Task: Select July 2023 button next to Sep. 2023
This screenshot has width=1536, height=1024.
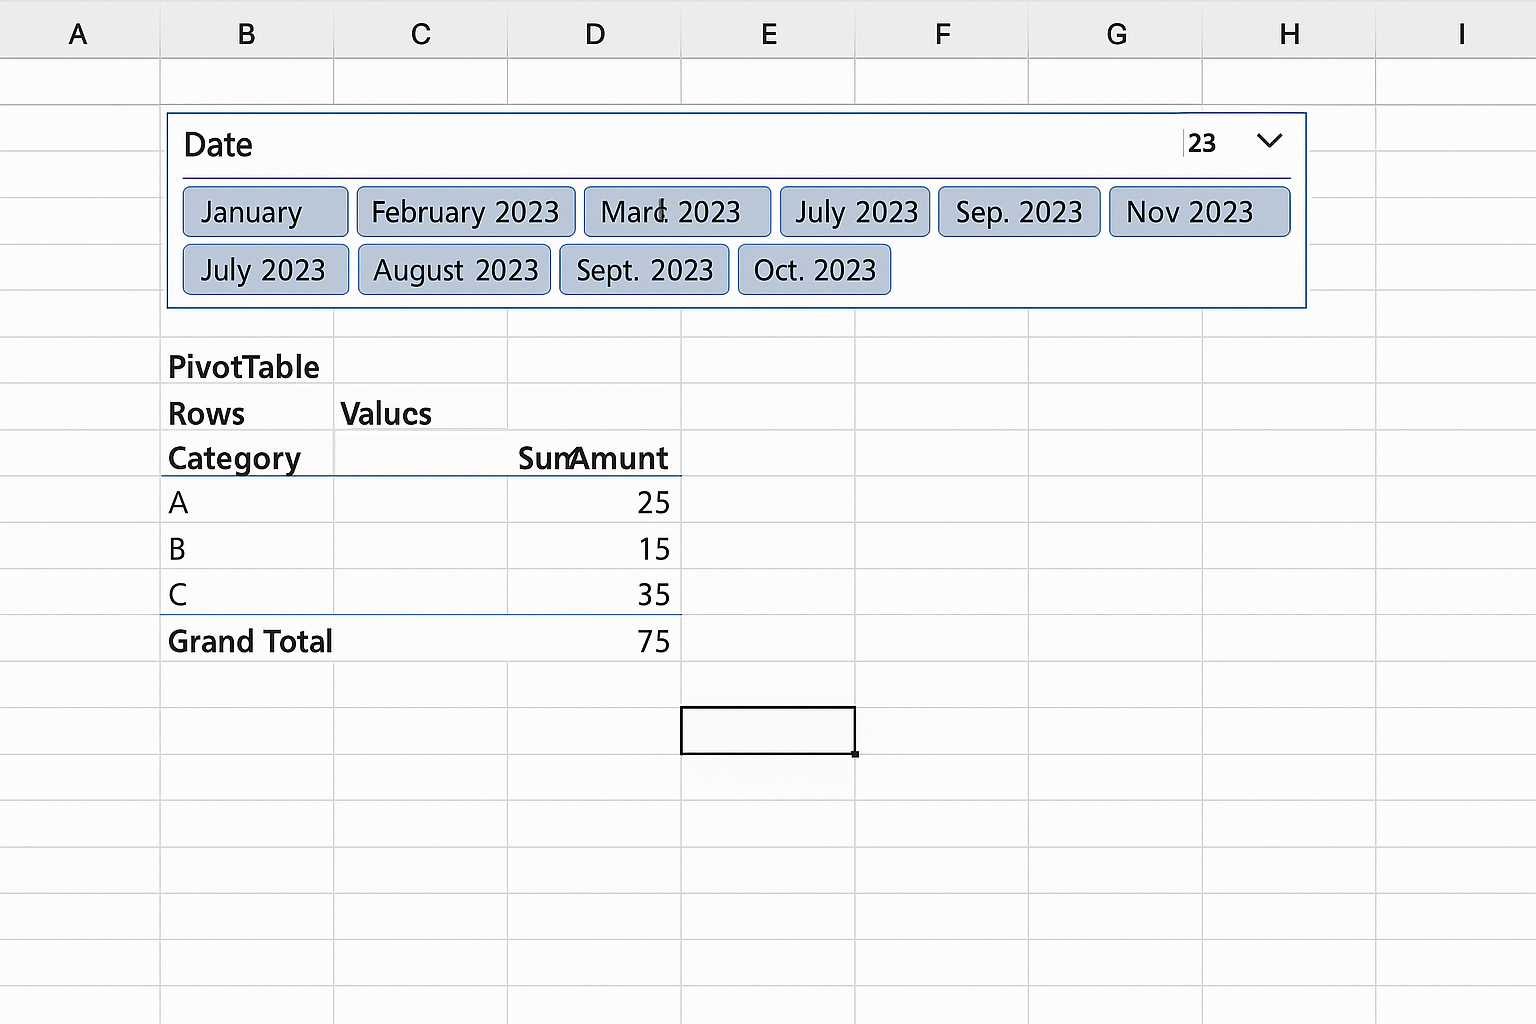Action: [855, 212]
